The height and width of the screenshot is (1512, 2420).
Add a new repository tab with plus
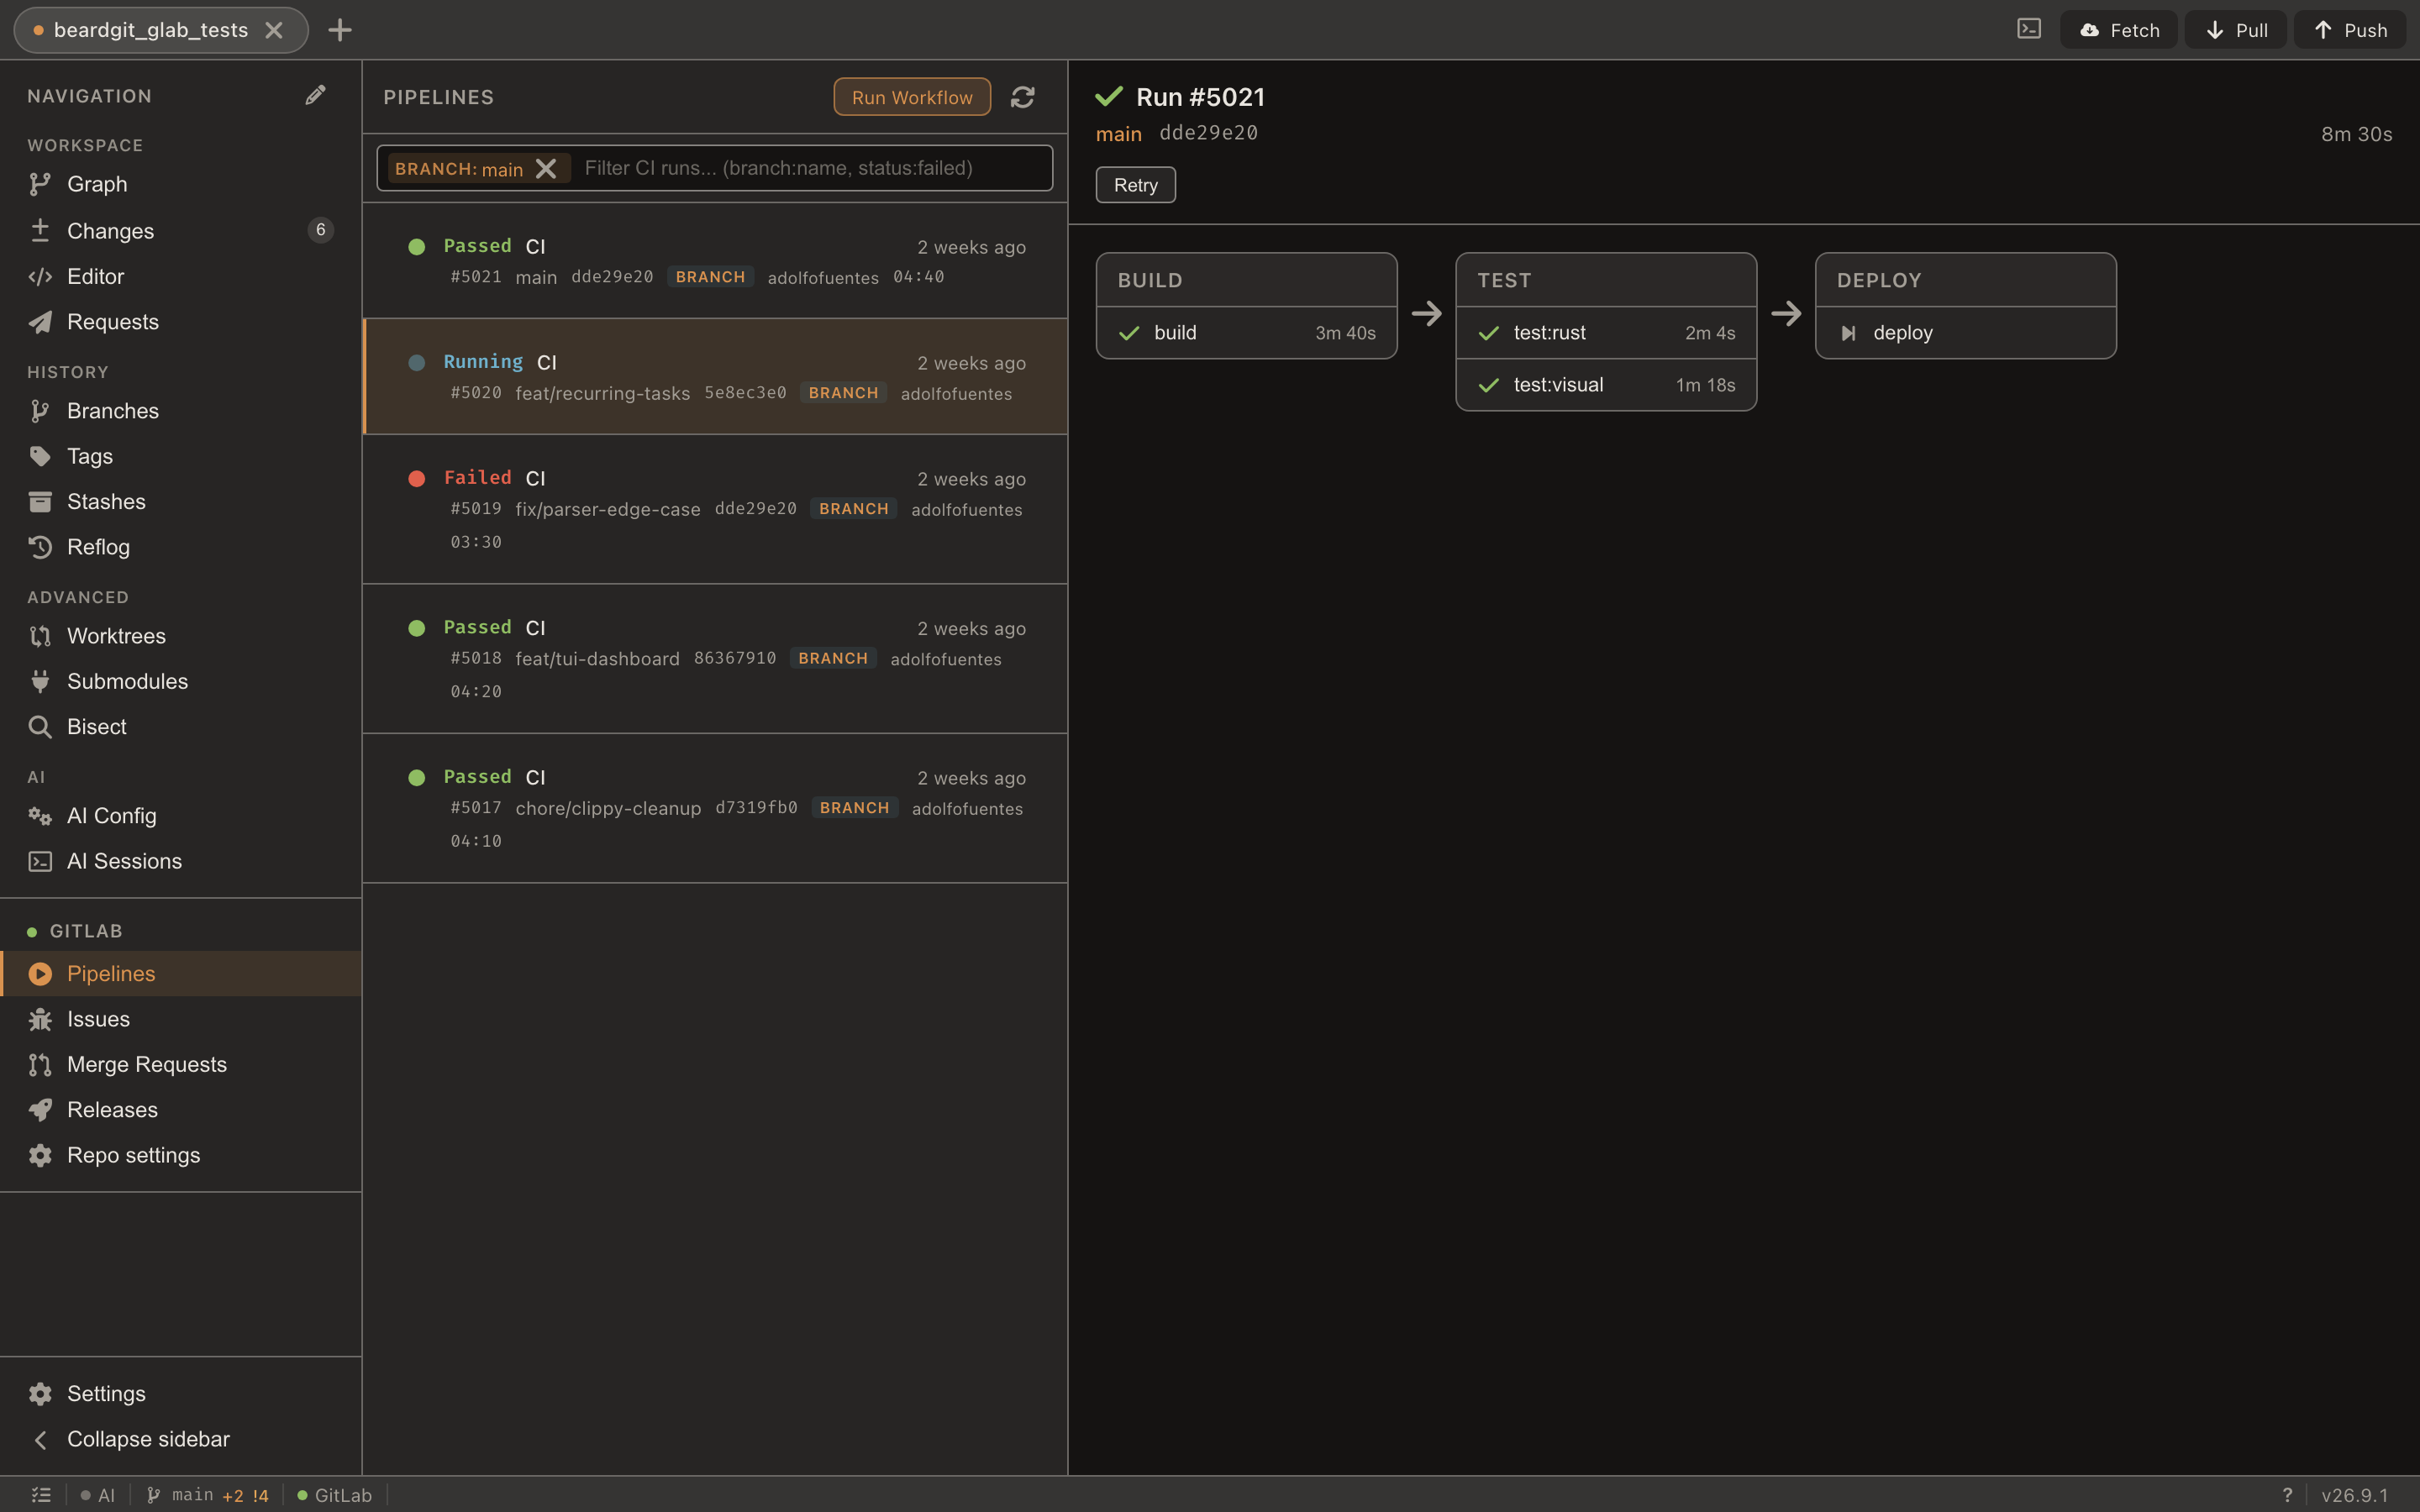pos(340,30)
